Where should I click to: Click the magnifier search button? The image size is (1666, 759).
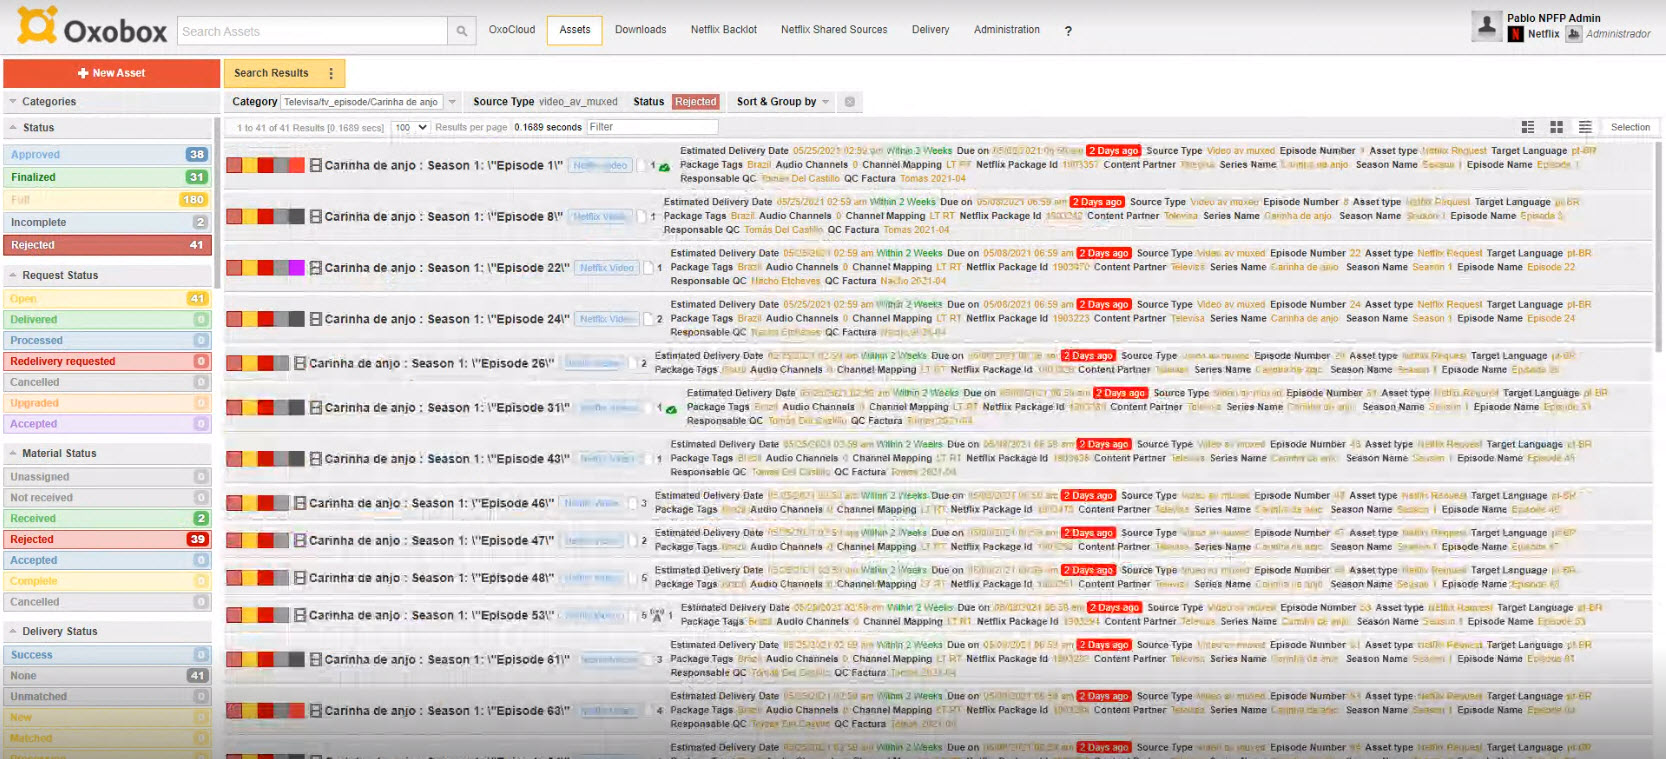(x=461, y=31)
